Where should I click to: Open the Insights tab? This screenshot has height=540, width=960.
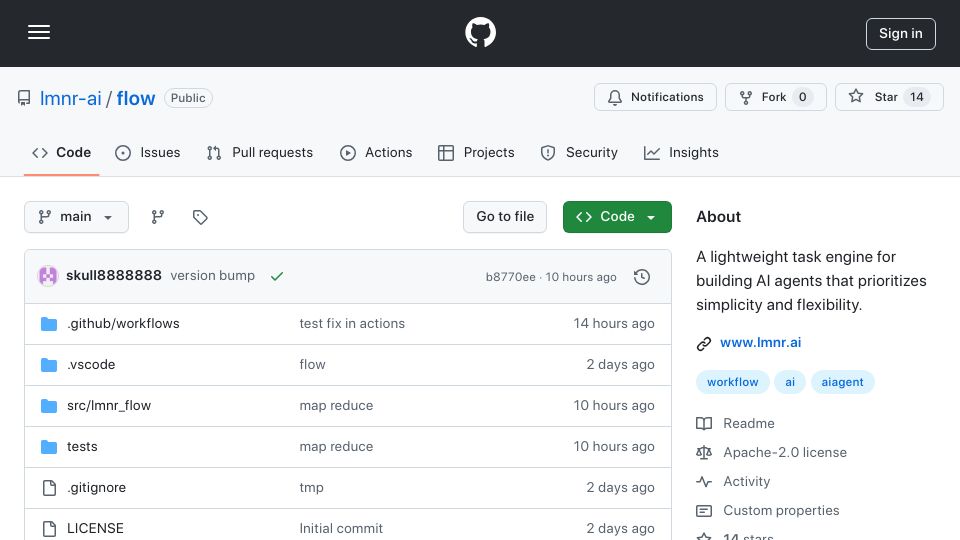681,152
